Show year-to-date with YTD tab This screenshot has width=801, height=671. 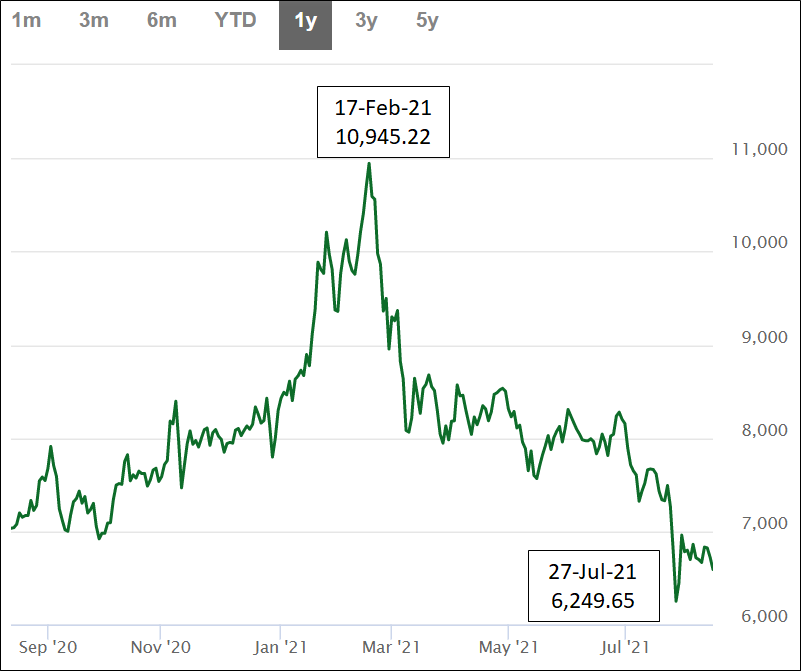(236, 21)
